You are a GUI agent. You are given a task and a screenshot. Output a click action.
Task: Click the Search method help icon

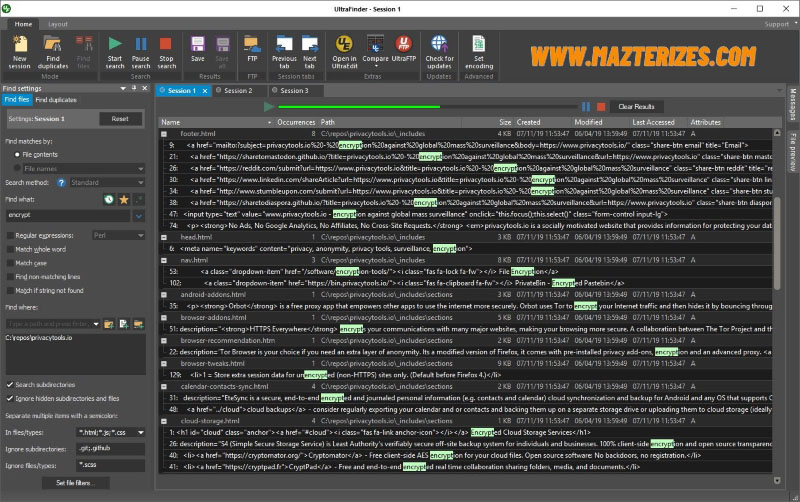coord(61,183)
